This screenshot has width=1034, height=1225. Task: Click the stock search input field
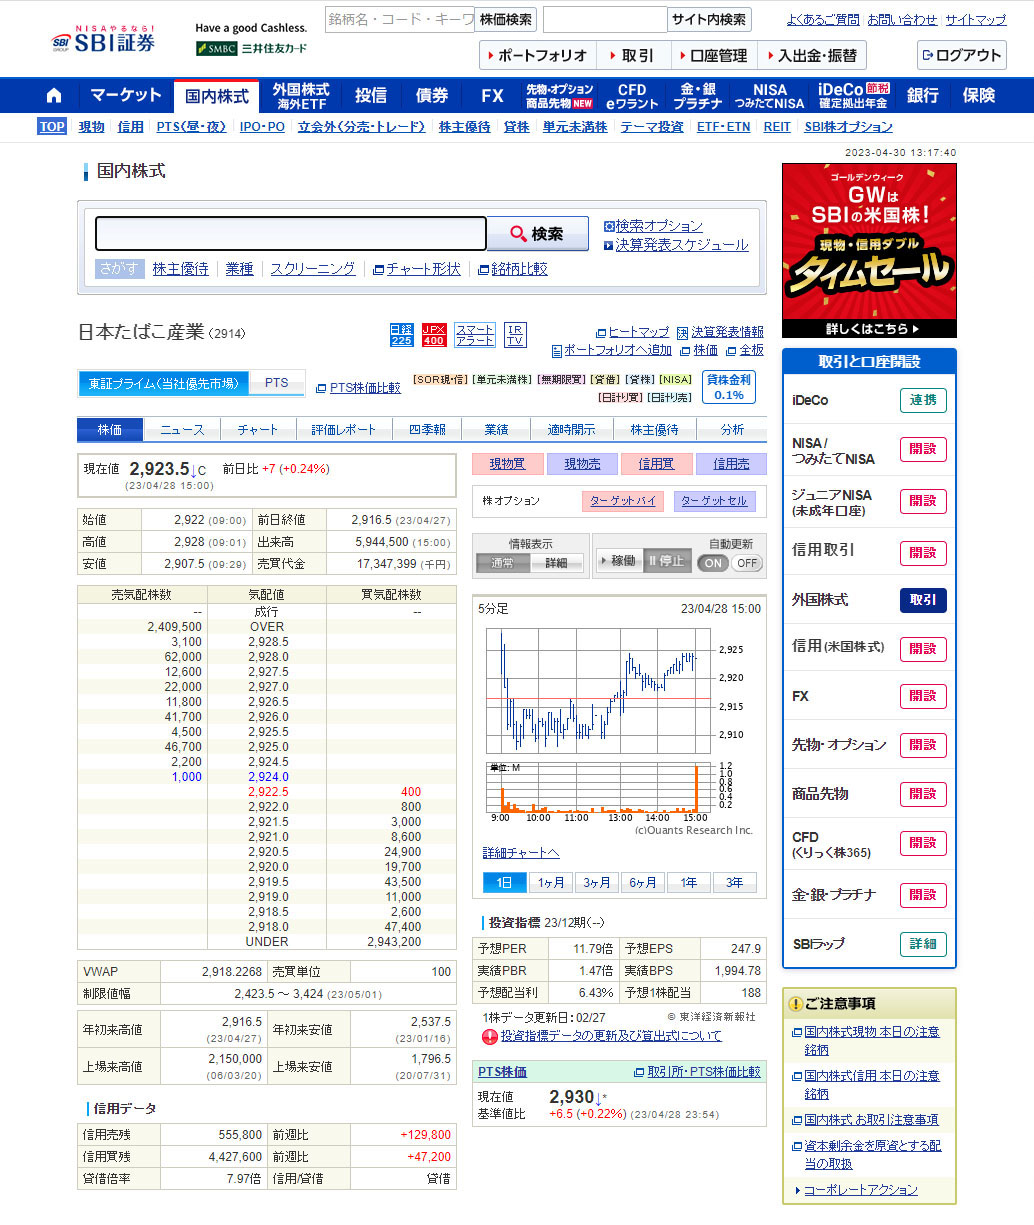pos(290,234)
